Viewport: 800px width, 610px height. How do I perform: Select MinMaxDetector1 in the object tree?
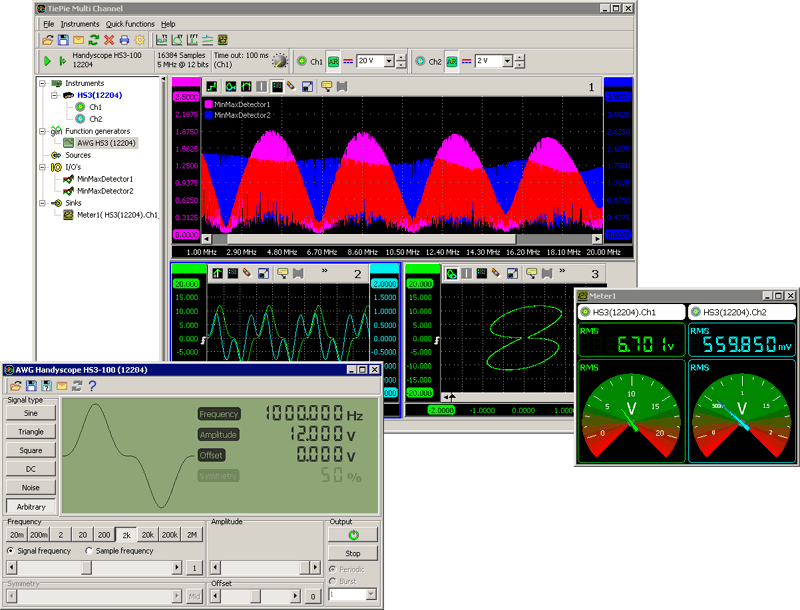coord(105,179)
